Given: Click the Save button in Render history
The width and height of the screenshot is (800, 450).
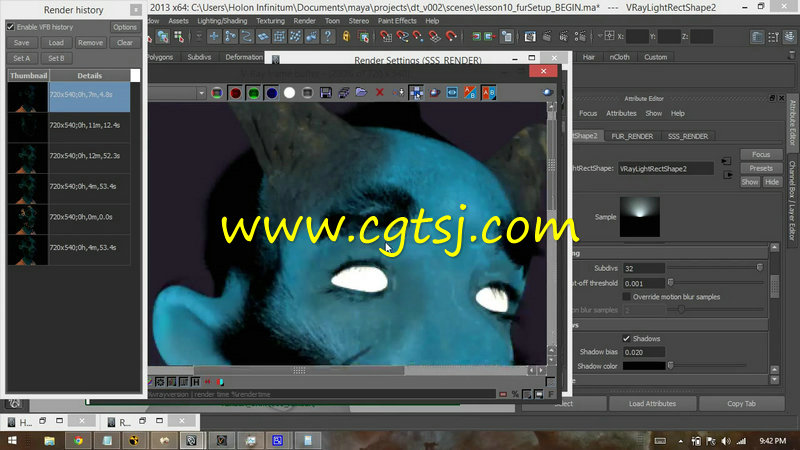Looking at the screenshot, I should [x=21, y=43].
